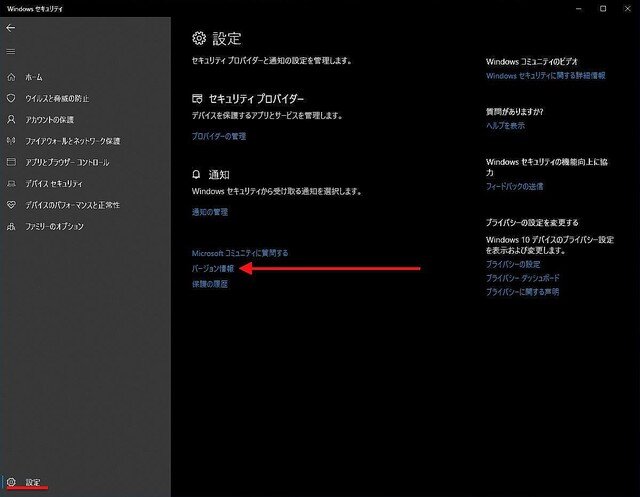Open the バージョン情報 link
This screenshot has height=497, width=640.
click(213, 268)
